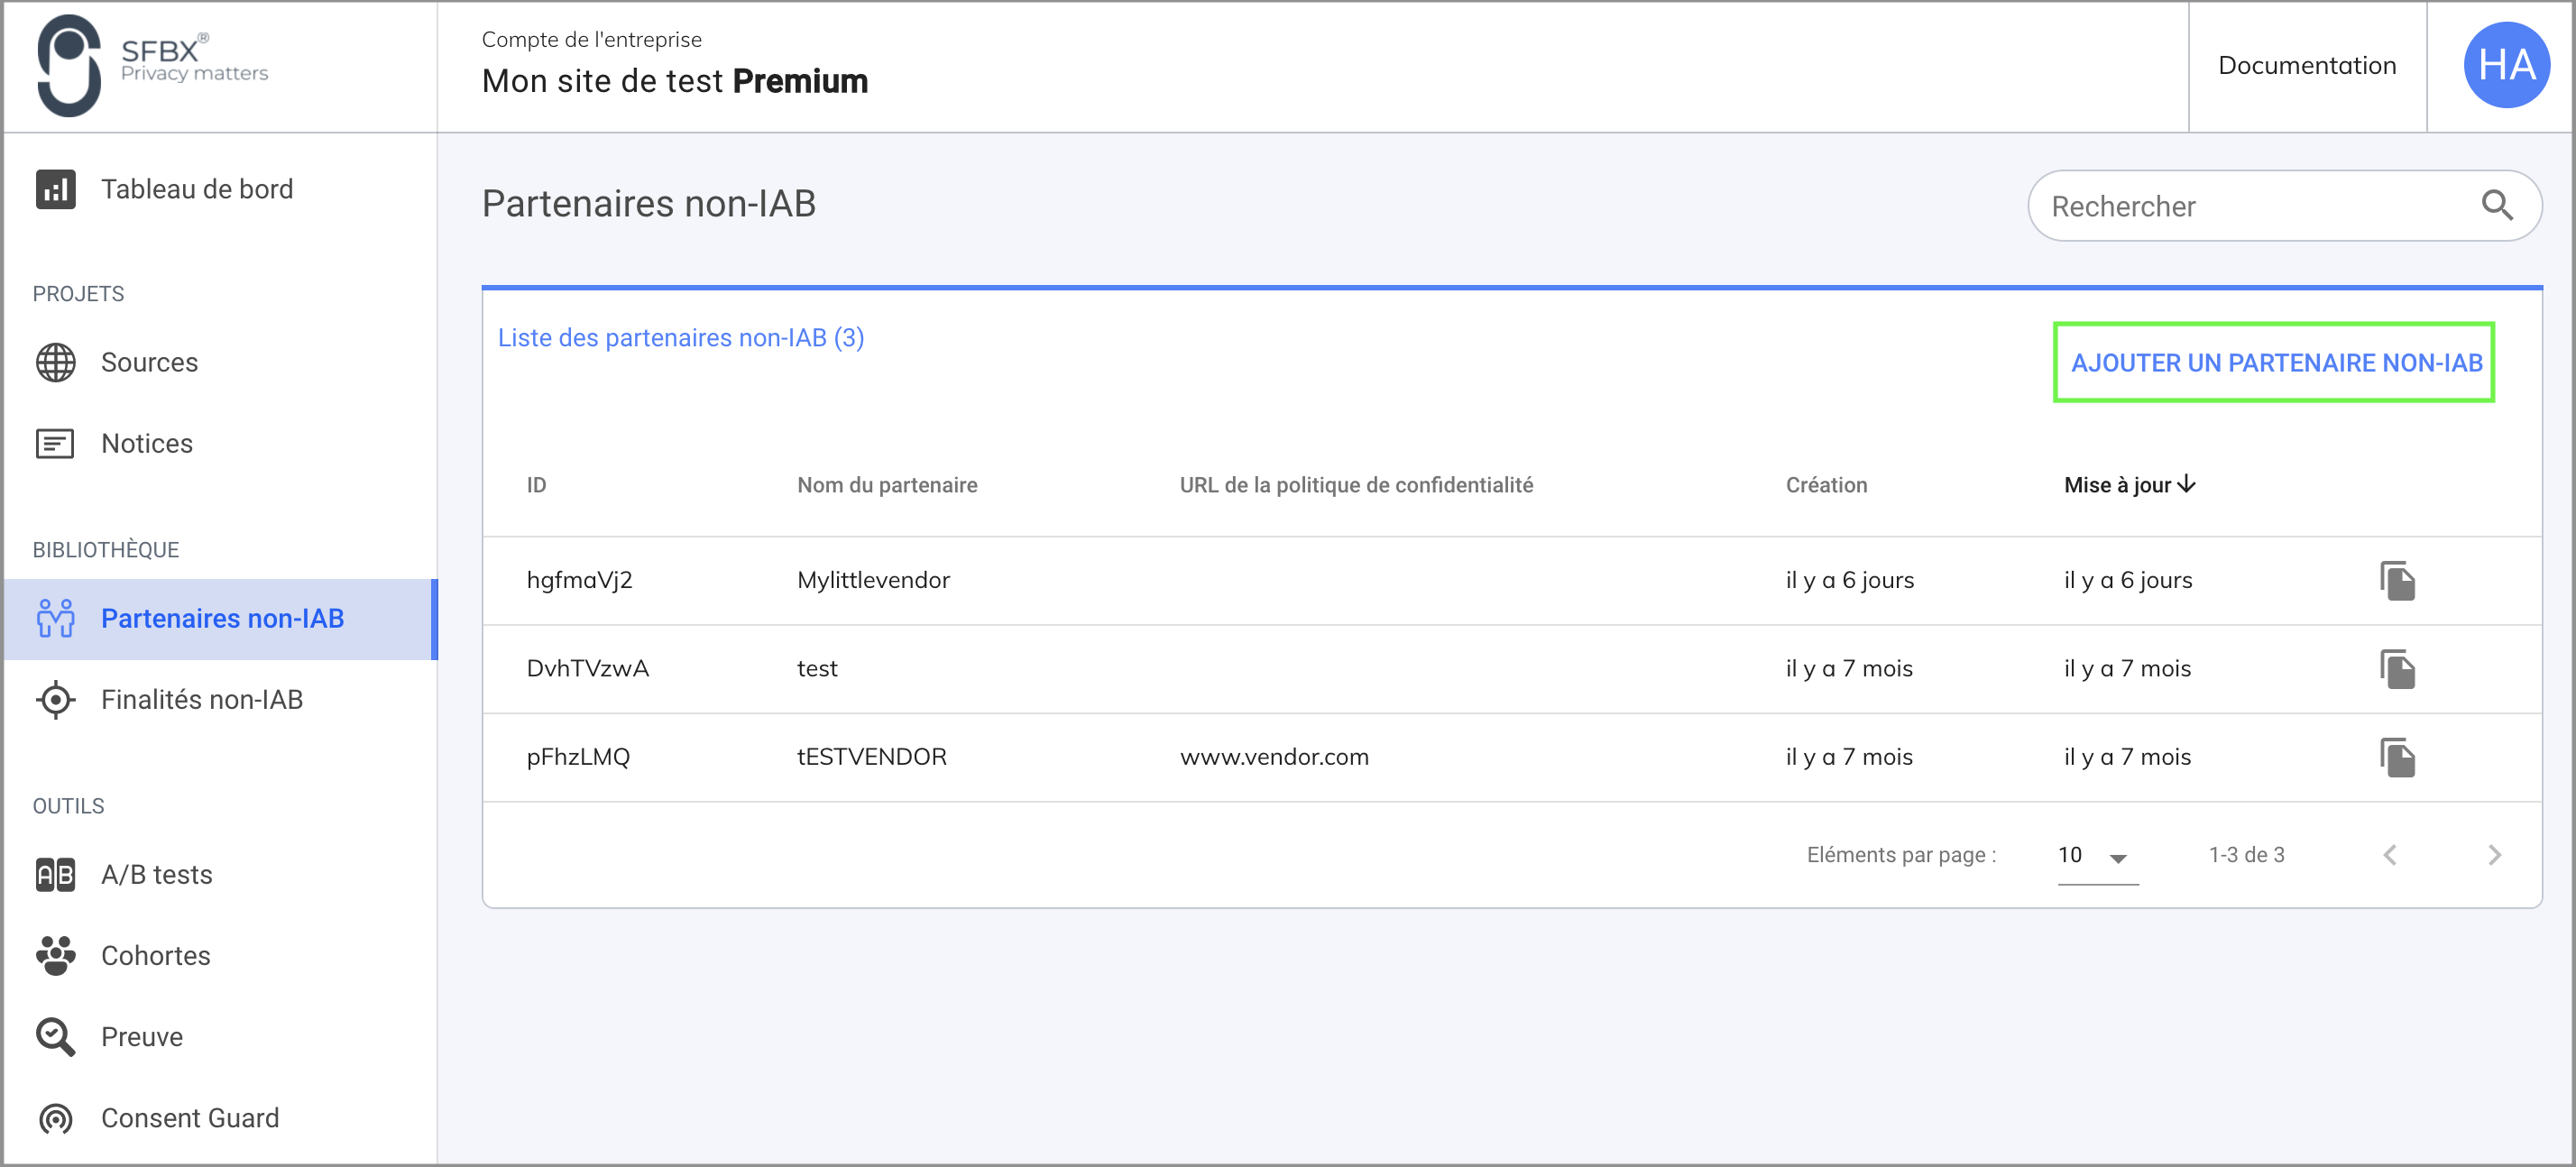
Task: Click the Rechercher search field
Action: 2250,206
